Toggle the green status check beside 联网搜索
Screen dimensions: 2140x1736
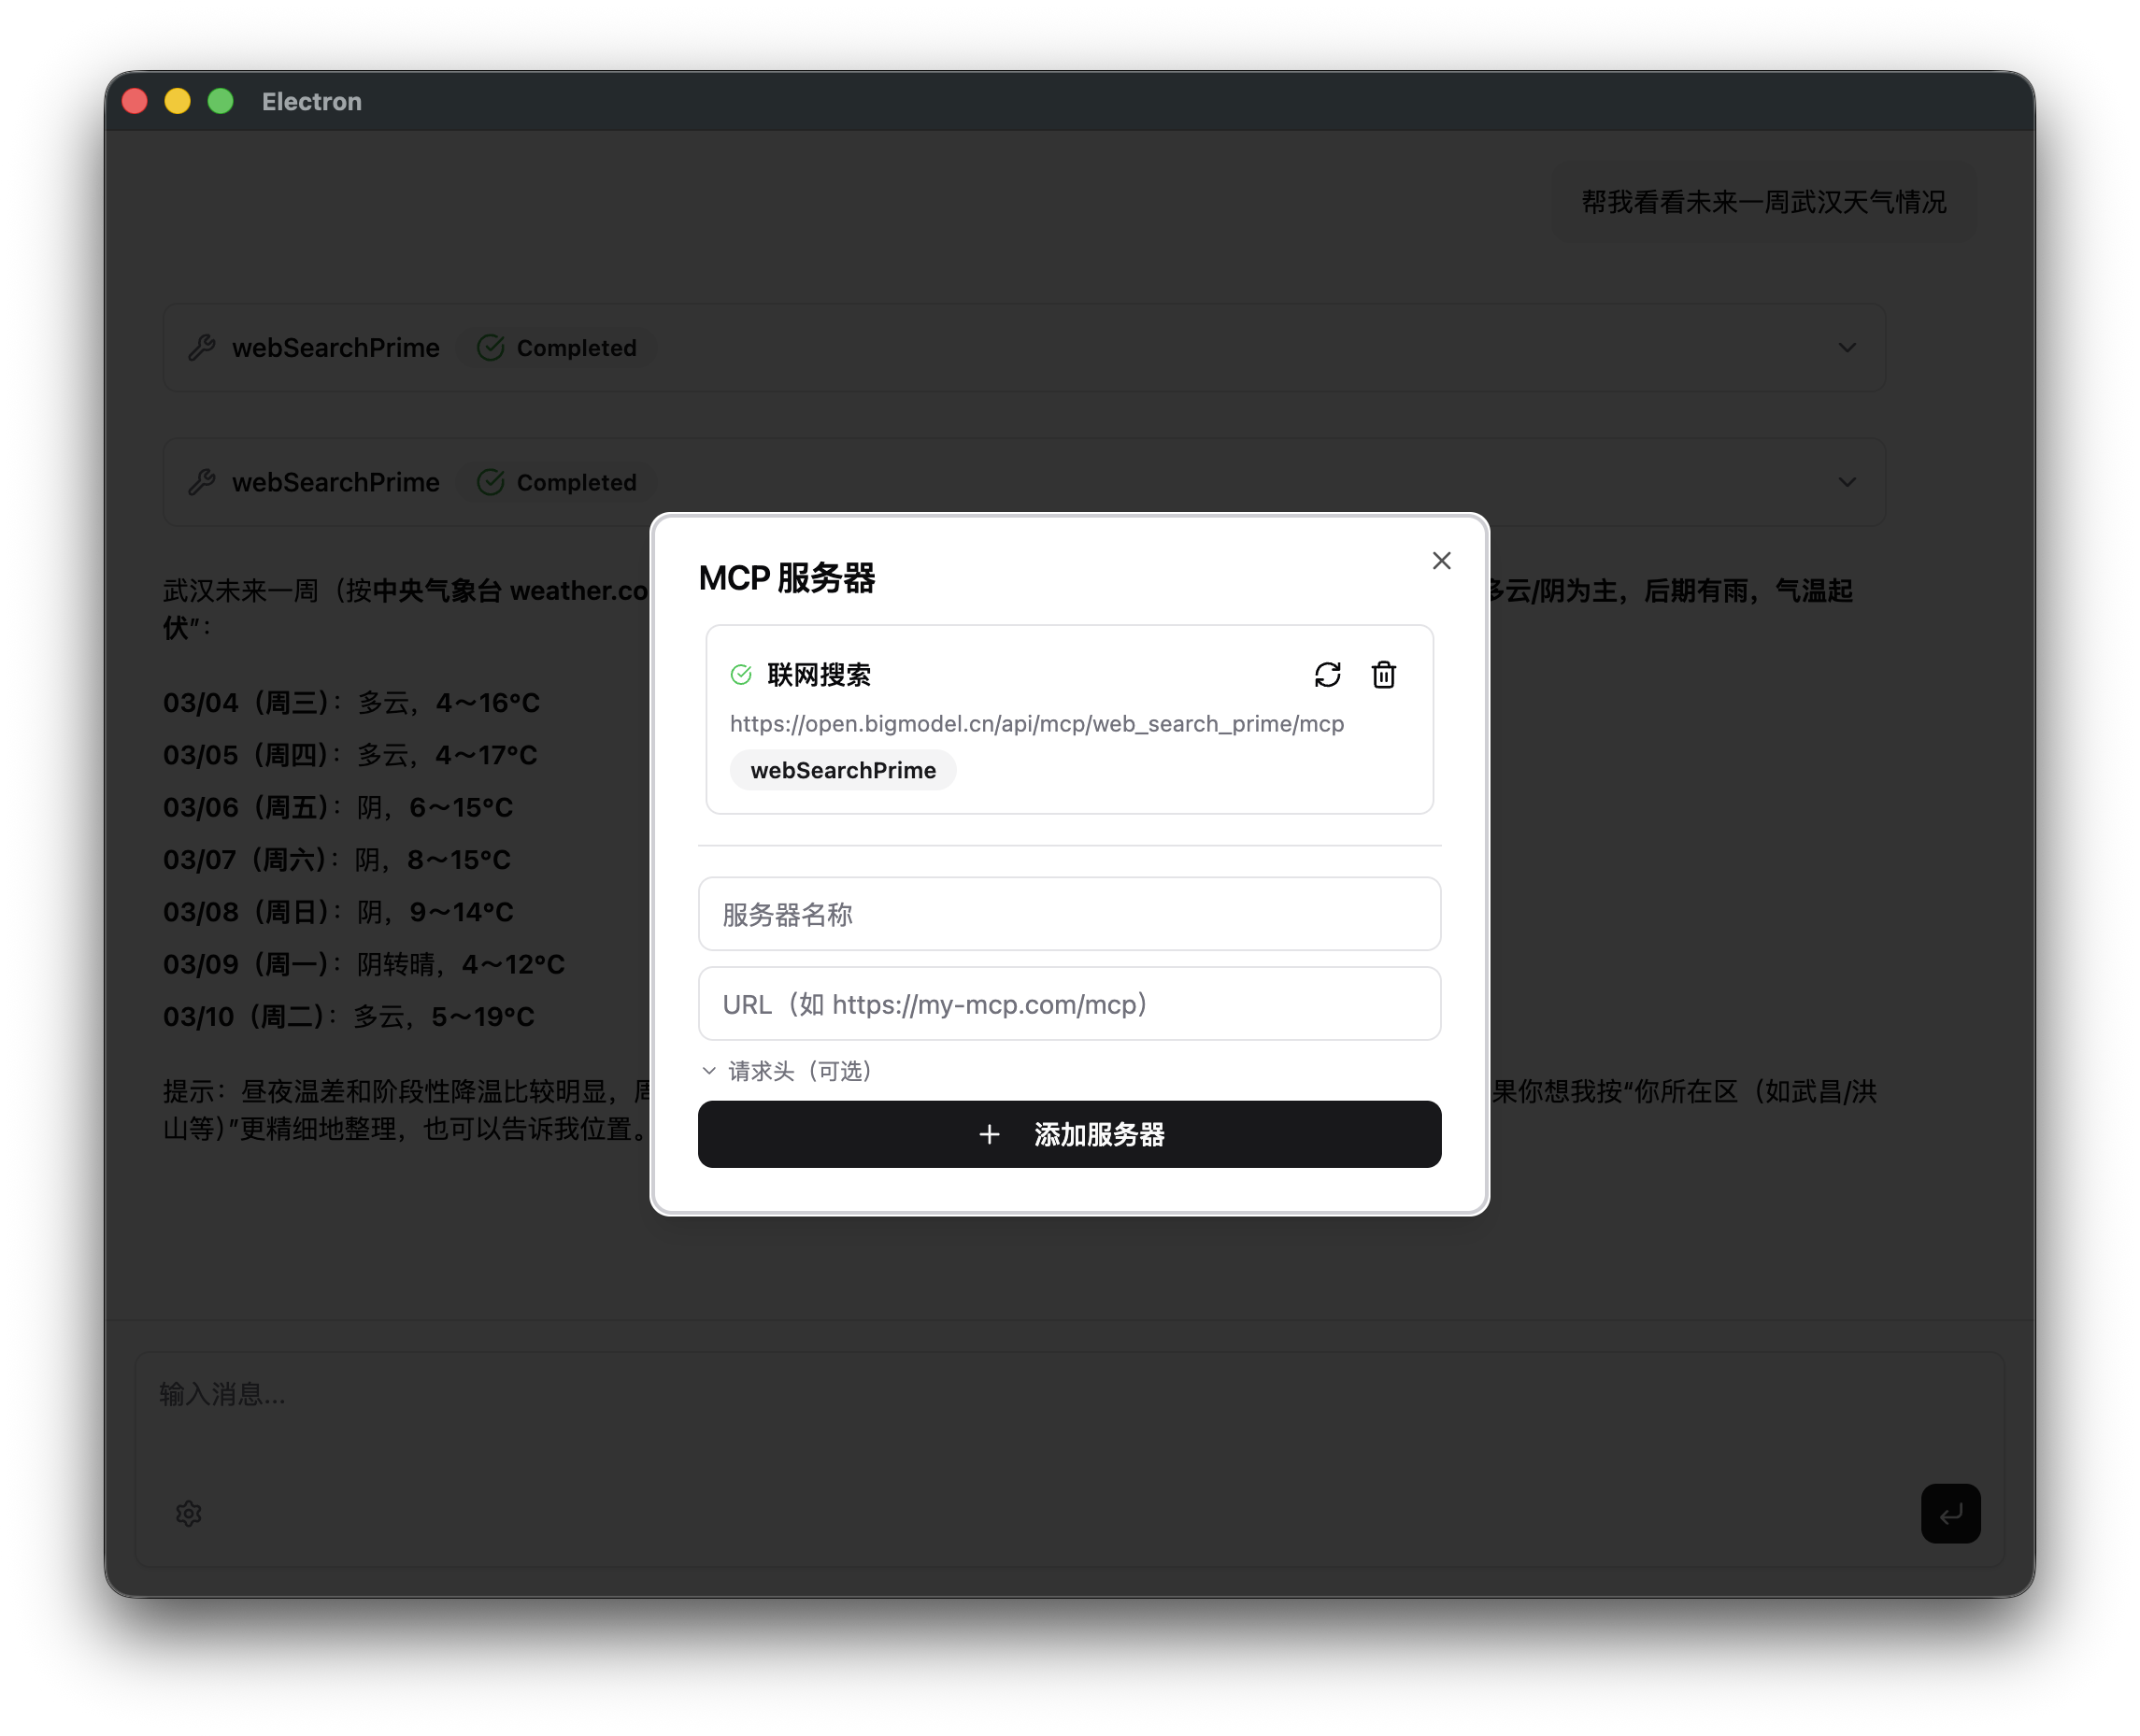[x=740, y=675]
